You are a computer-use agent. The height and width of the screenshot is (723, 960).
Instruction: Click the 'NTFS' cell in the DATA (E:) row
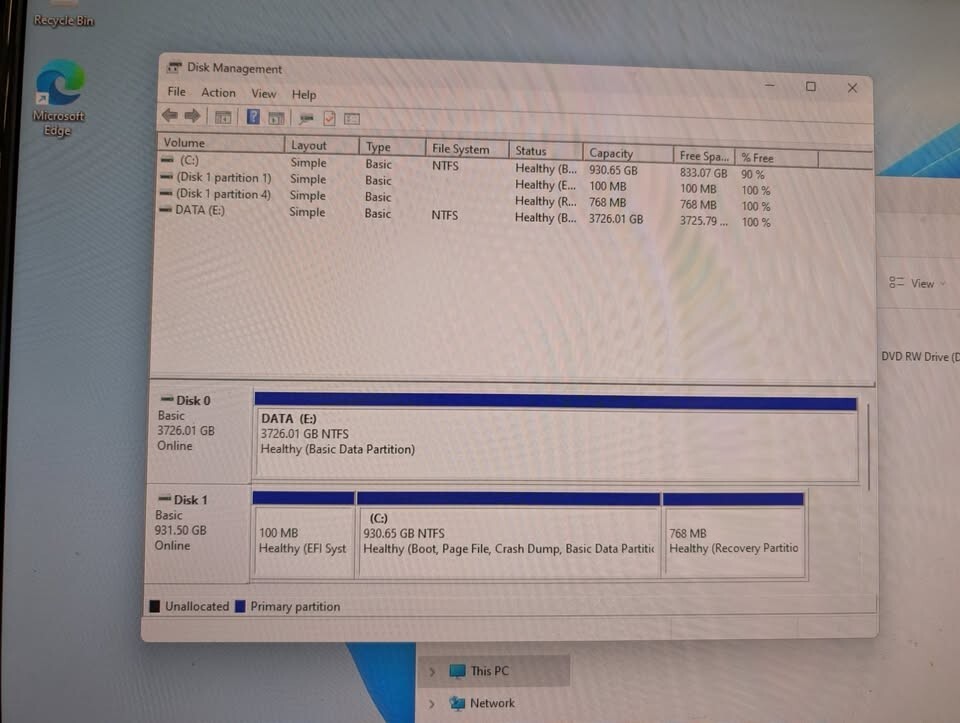444,215
